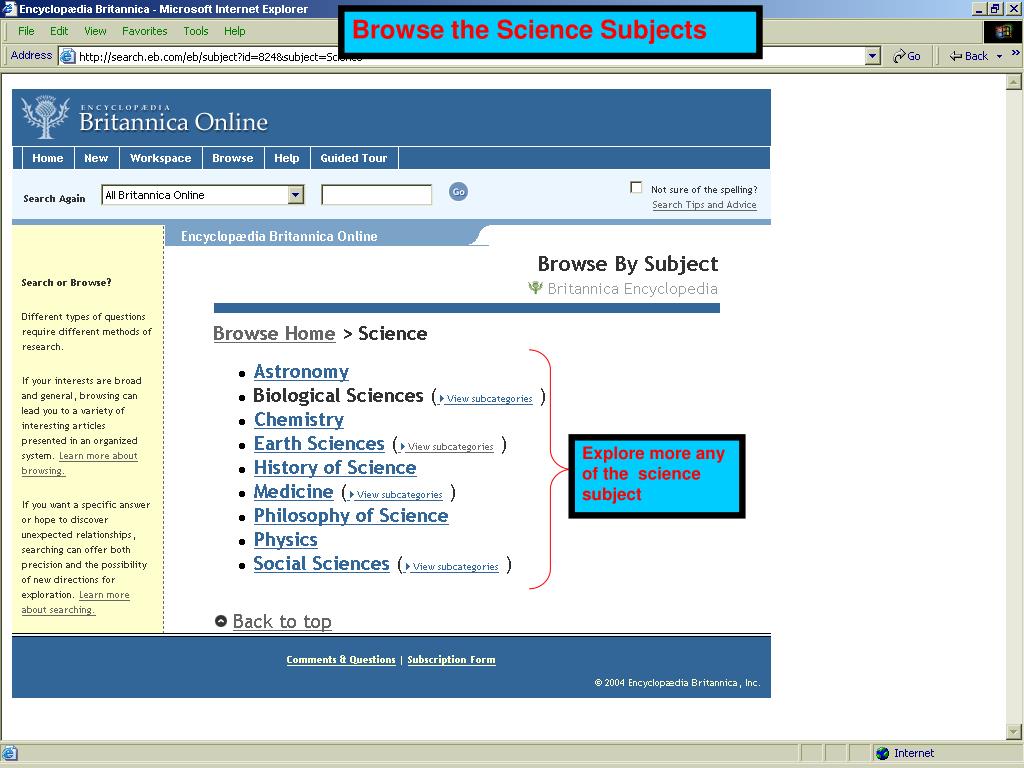Screen dimensions: 1024x768
Task: Click the Britannica thistle logo
Action: click(x=45, y=117)
